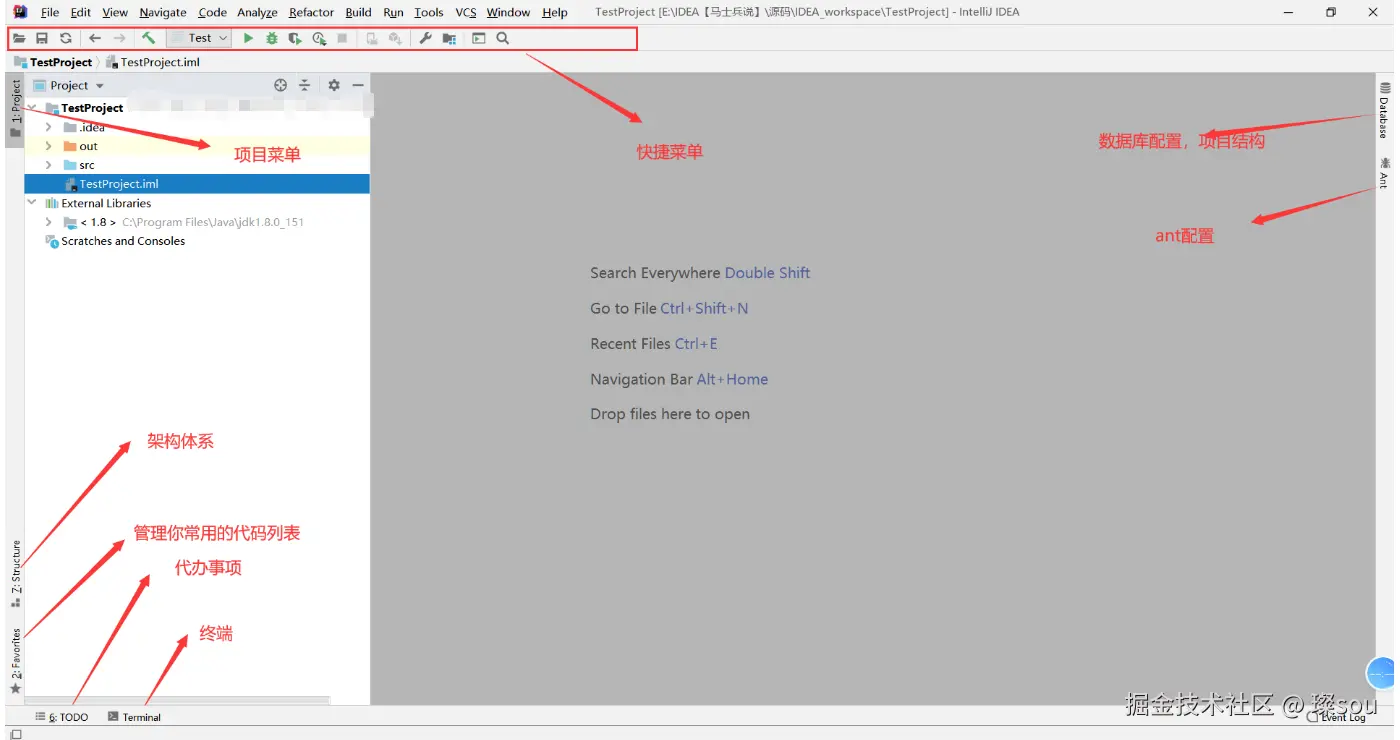This screenshot has width=1400, height=740.
Task: Expand the src folder in project tree
Action: 48,165
